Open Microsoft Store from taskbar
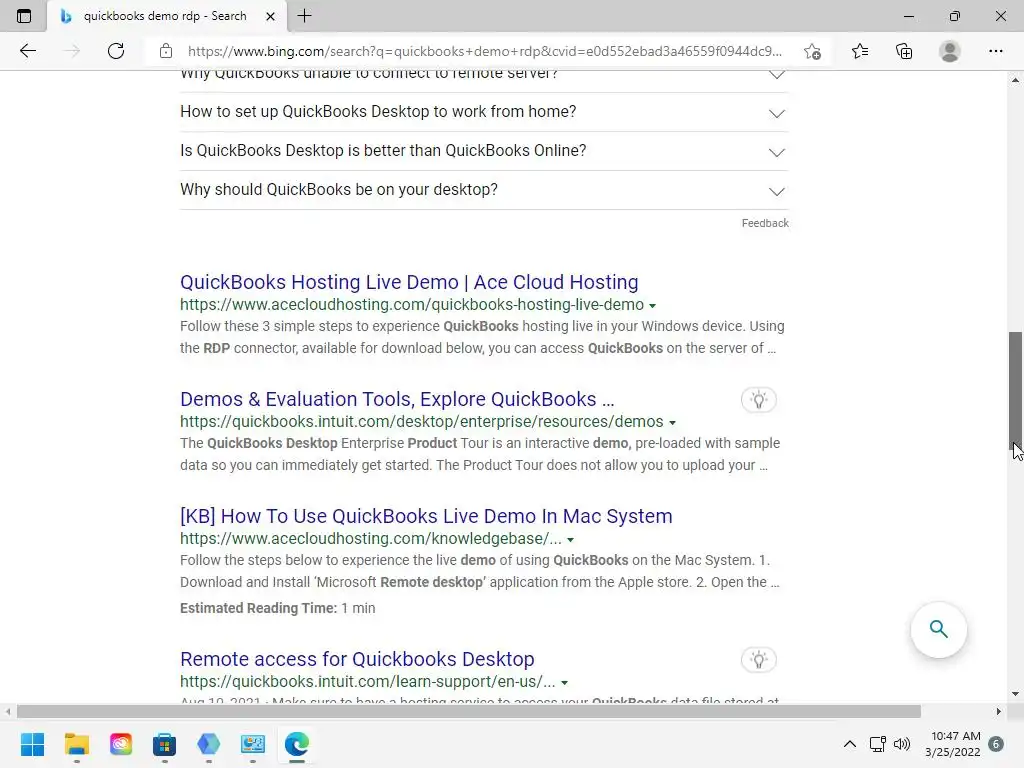 coord(165,744)
